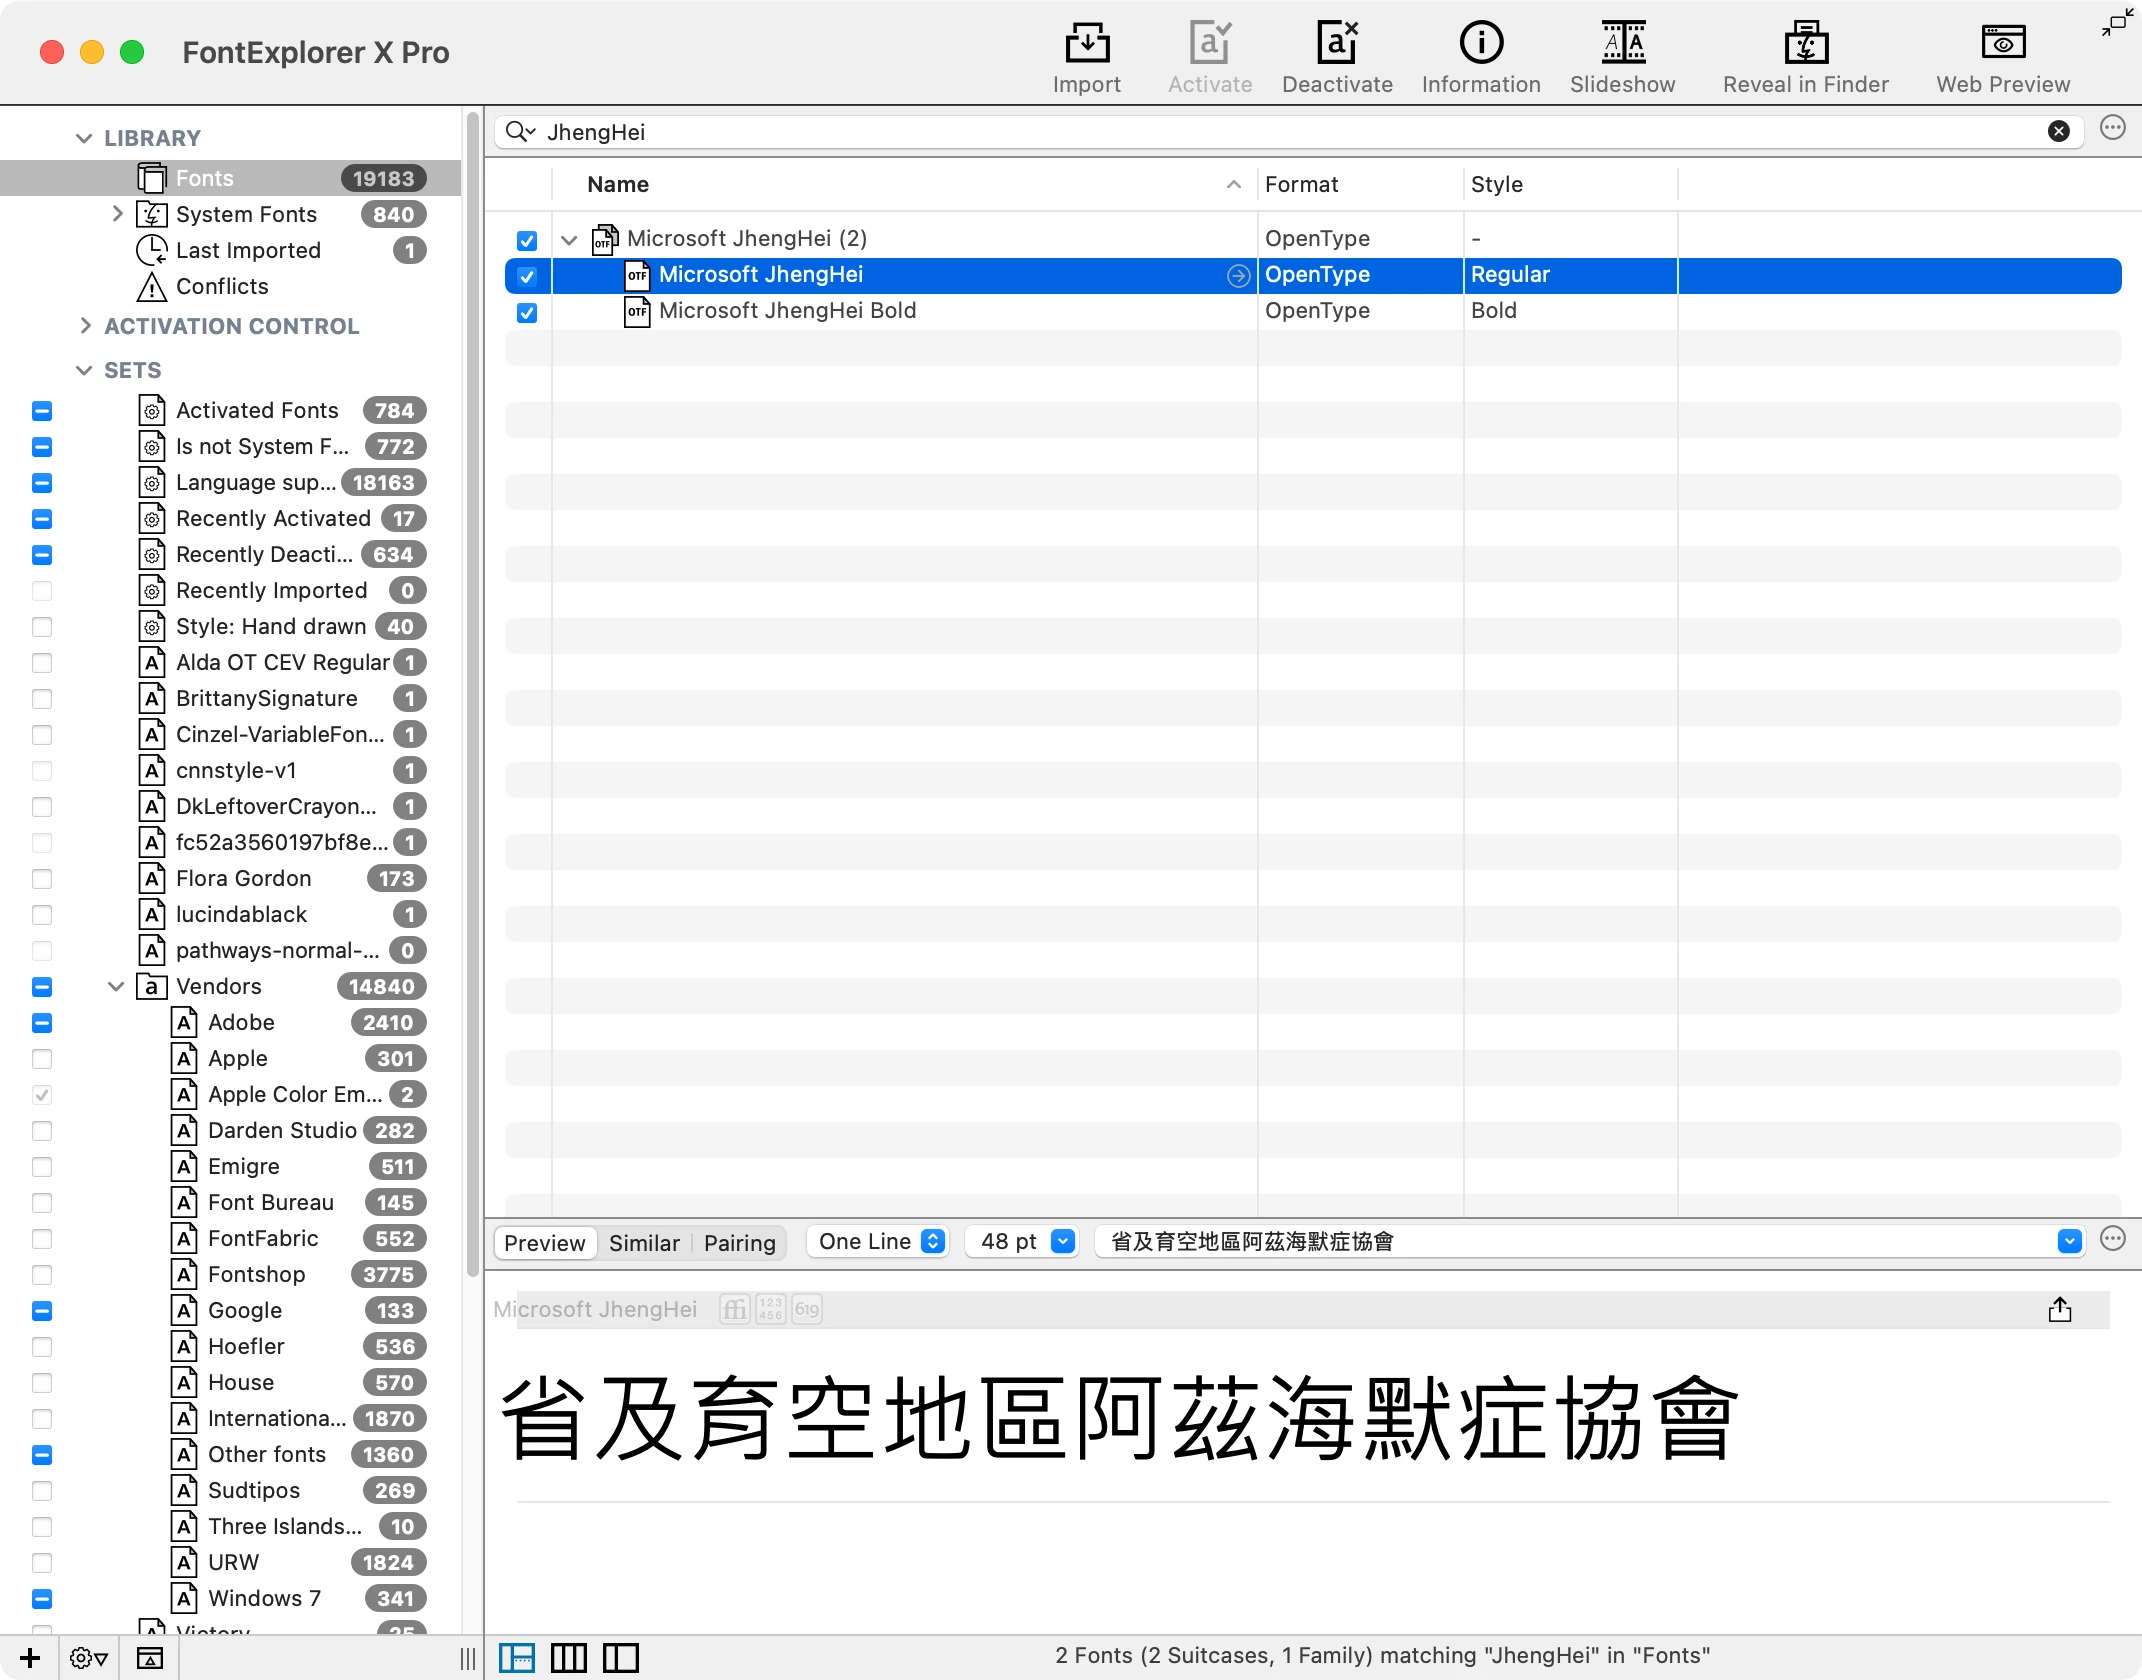Screen dimensions: 2142x1680
Task: Select the Windows 7 vendor set
Action: coord(265,1599)
